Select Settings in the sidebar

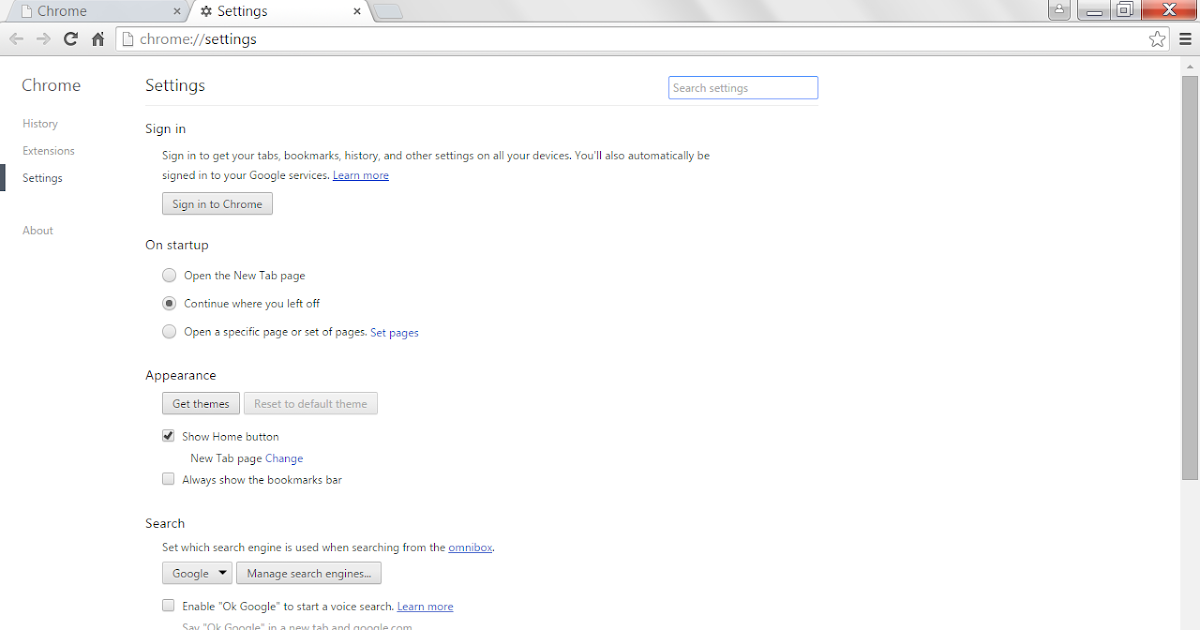coord(42,178)
